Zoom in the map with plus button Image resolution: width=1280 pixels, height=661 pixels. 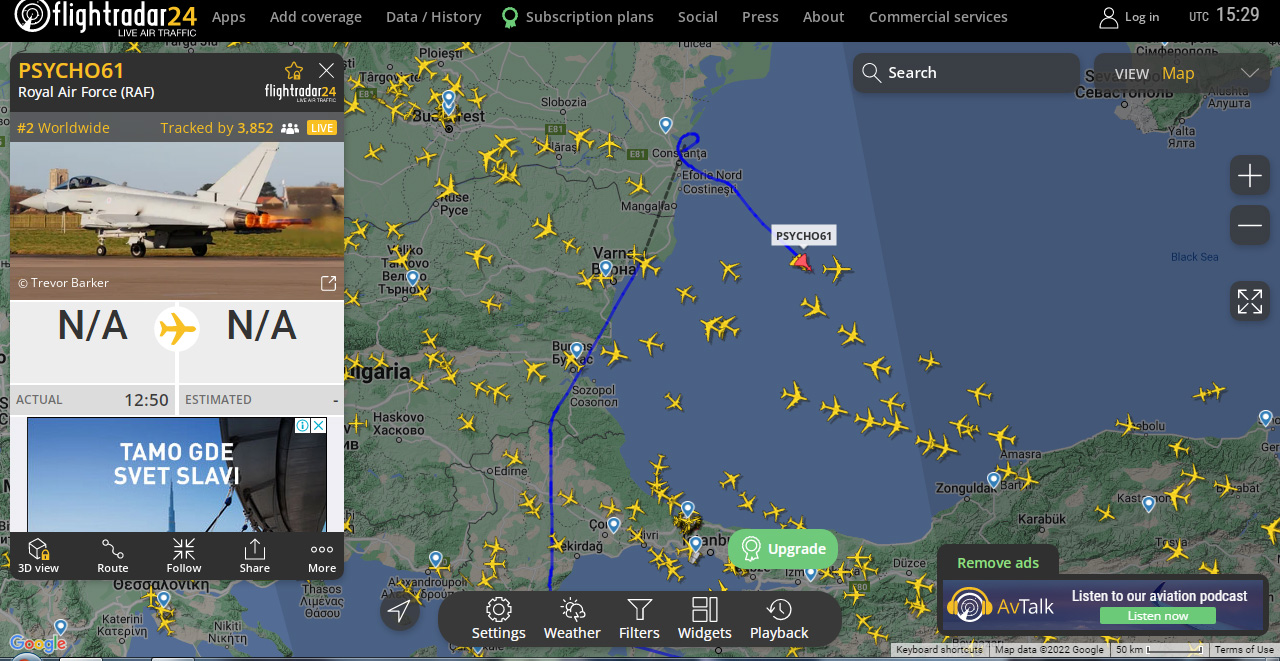coord(1250,177)
